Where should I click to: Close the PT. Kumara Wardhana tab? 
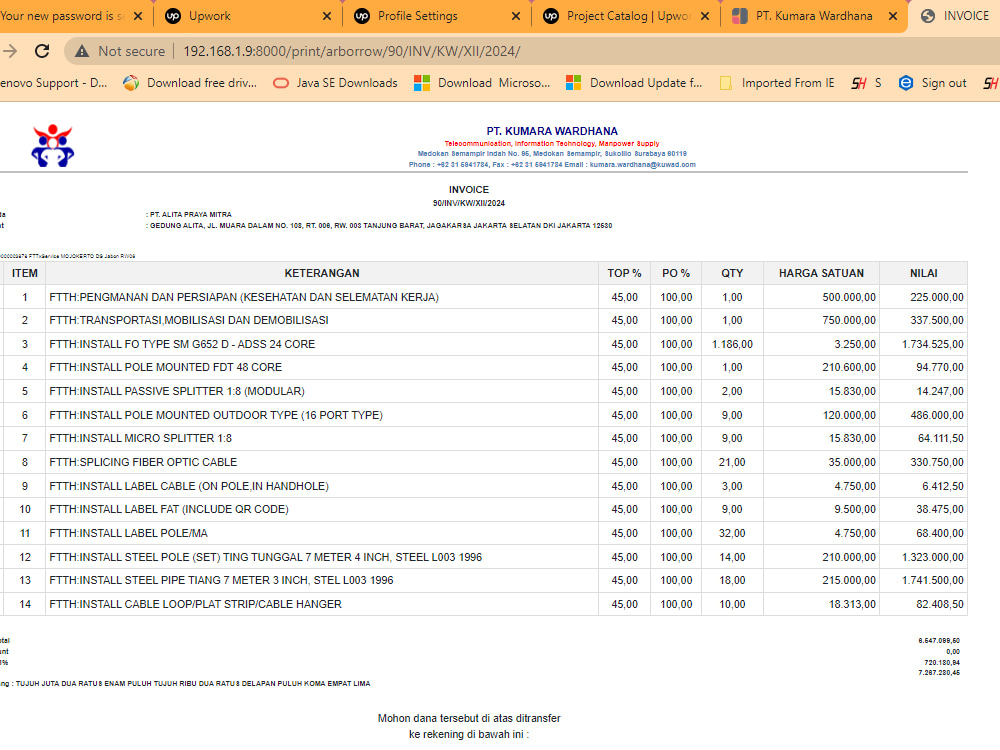pyautogui.click(x=893, y=16)
